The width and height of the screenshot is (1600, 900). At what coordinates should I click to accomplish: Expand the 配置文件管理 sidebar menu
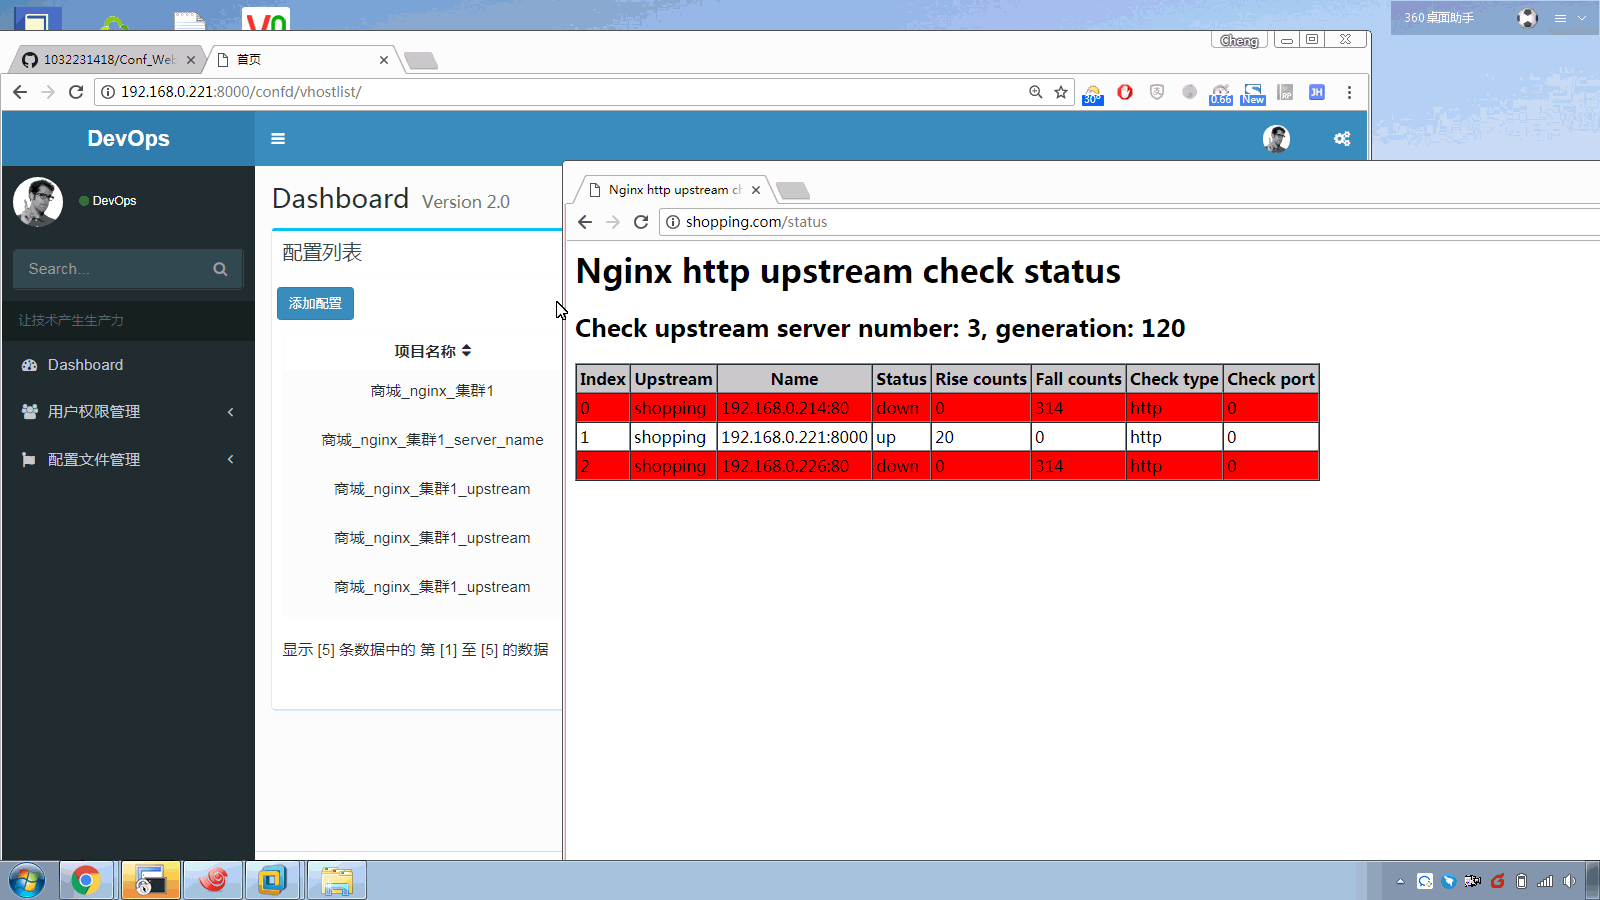[128, 460]
